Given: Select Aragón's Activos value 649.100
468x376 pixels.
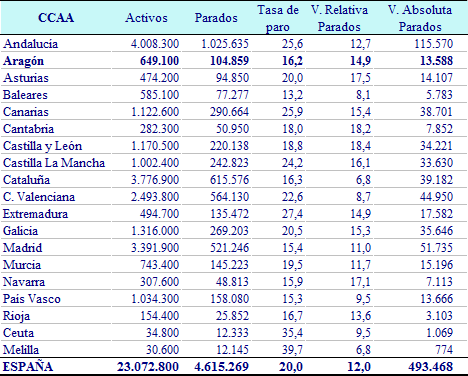Looking at the screenshot, I should pyautogui.click(x=159, y=61).
